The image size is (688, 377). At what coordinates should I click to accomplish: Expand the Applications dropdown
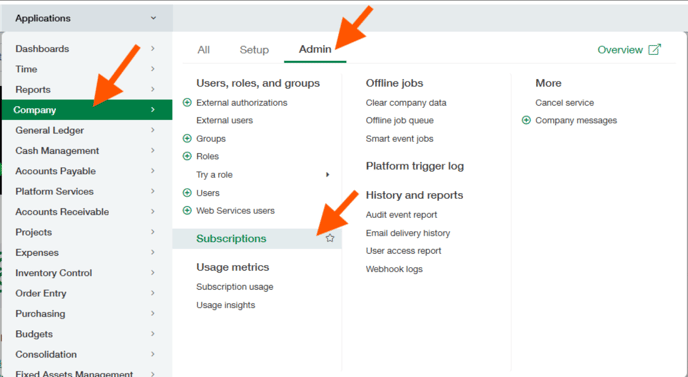click(x=86, y=18)
